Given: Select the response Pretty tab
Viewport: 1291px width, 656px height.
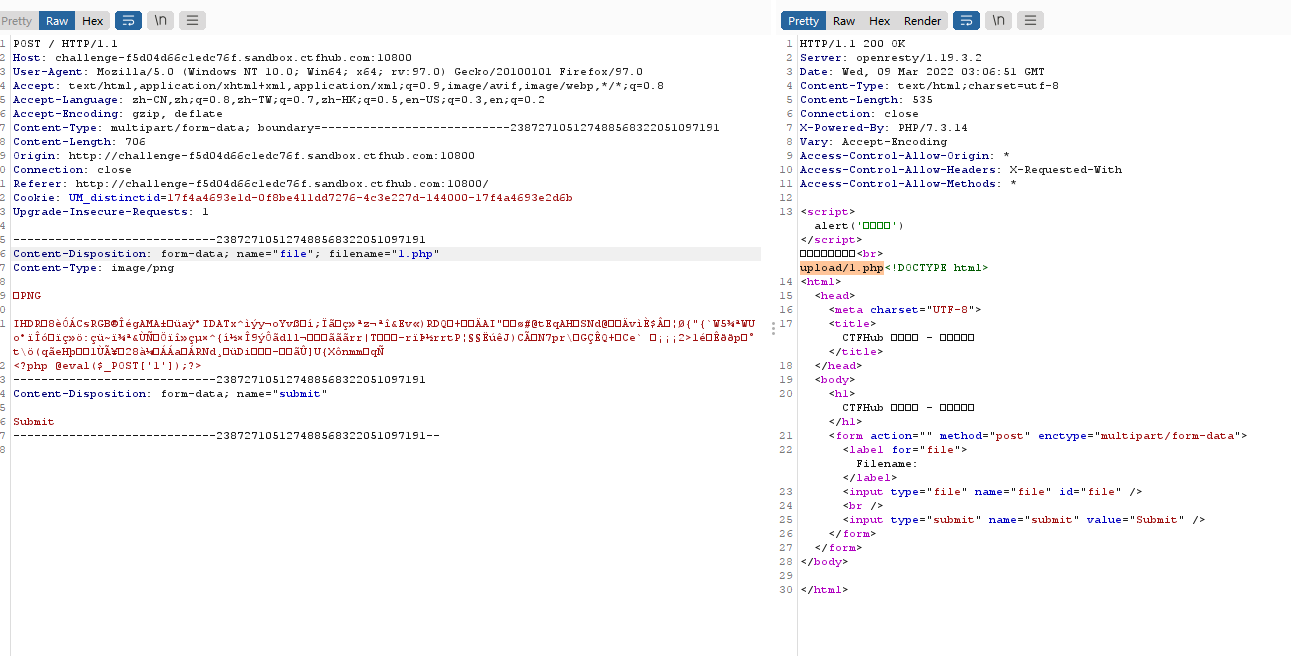Looking at the screenshot, I should [803, 21].
